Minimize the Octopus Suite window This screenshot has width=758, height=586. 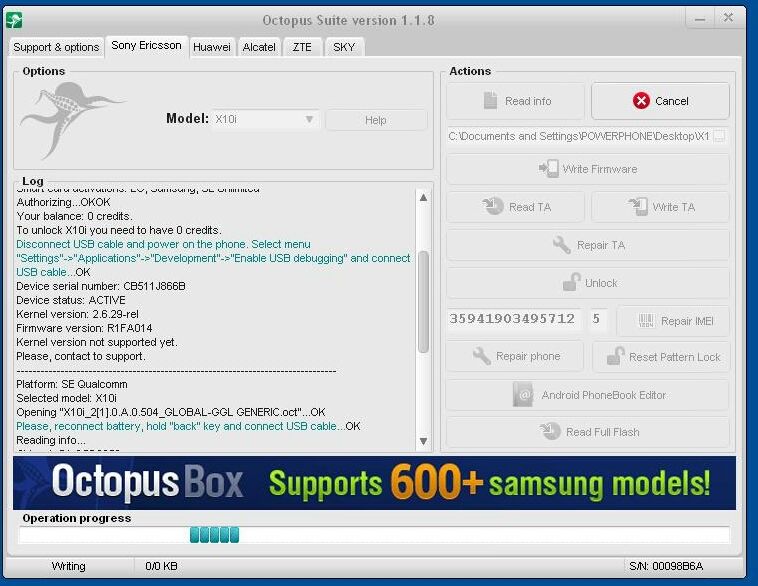(x=700, y=19)
